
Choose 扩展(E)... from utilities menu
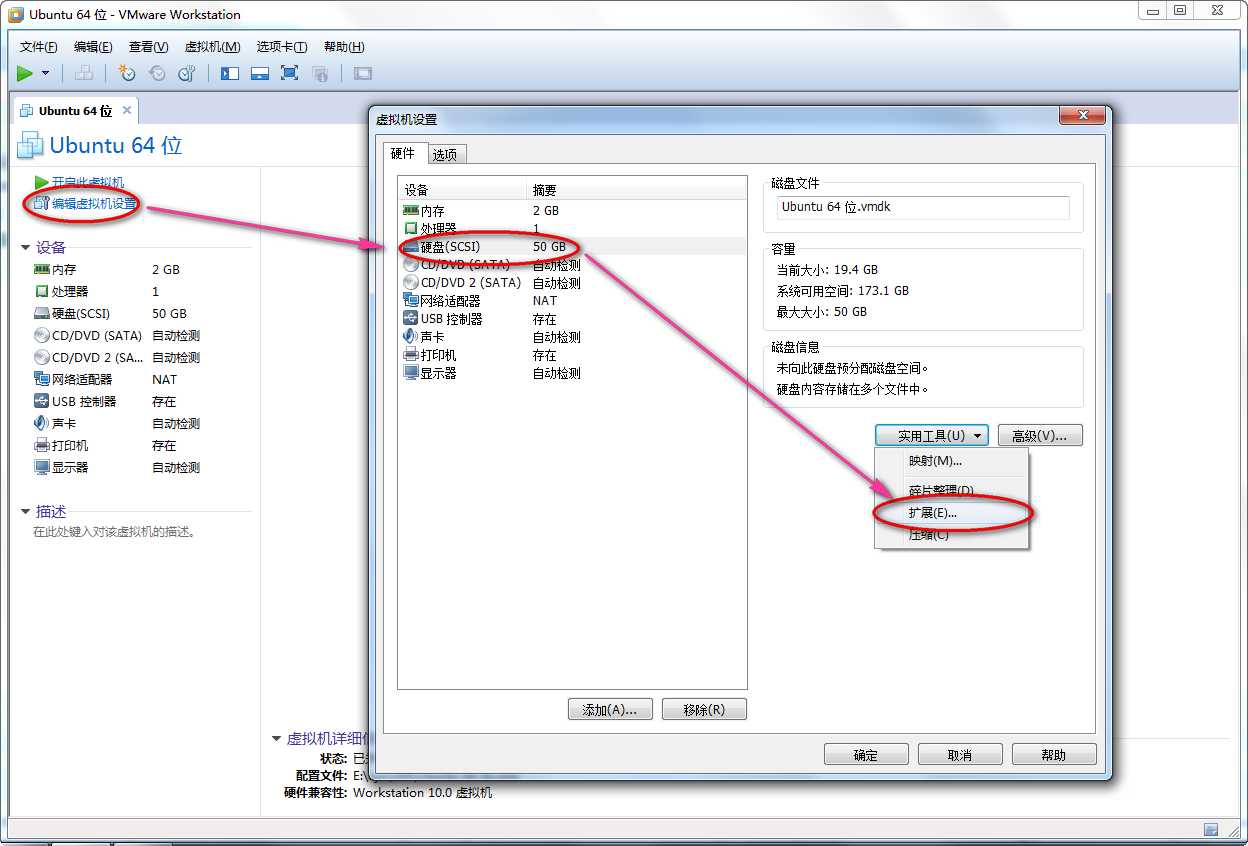951,513
